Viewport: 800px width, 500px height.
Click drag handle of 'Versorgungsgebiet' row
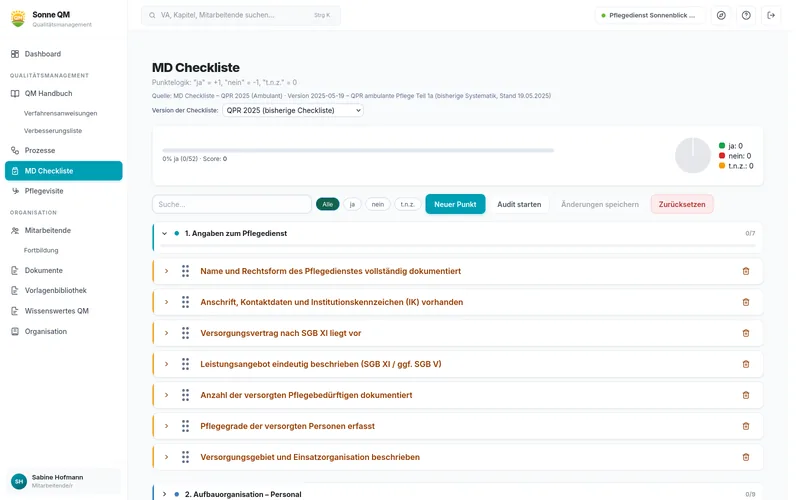(185, 457)
